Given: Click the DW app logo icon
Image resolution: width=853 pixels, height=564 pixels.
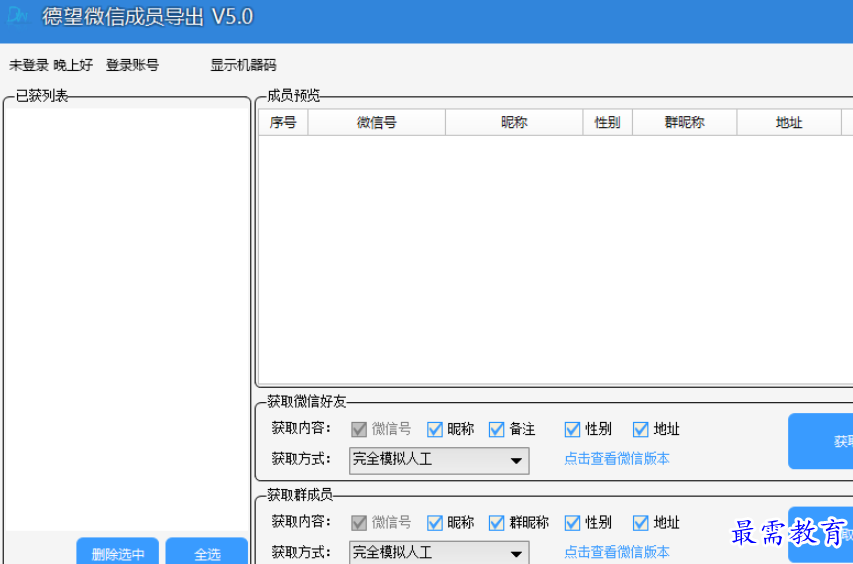Looking at the screenshot, I should (17, 16).
